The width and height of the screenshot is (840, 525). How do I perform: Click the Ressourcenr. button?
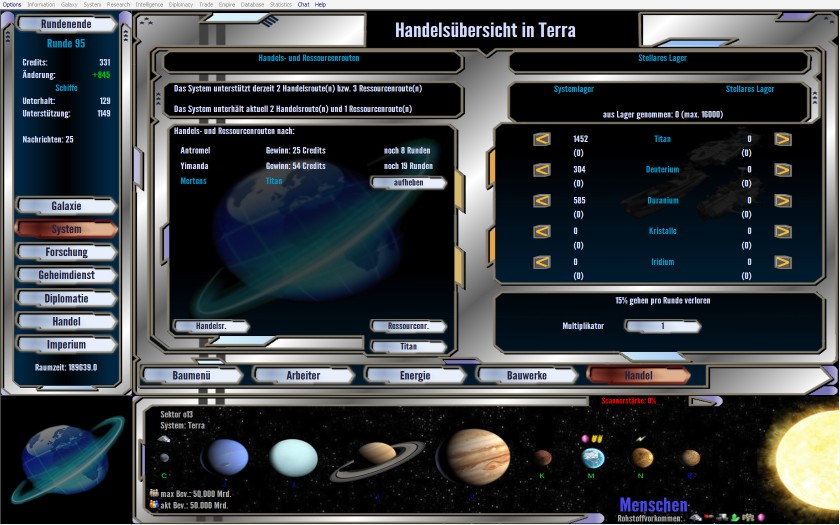[407, 326]
